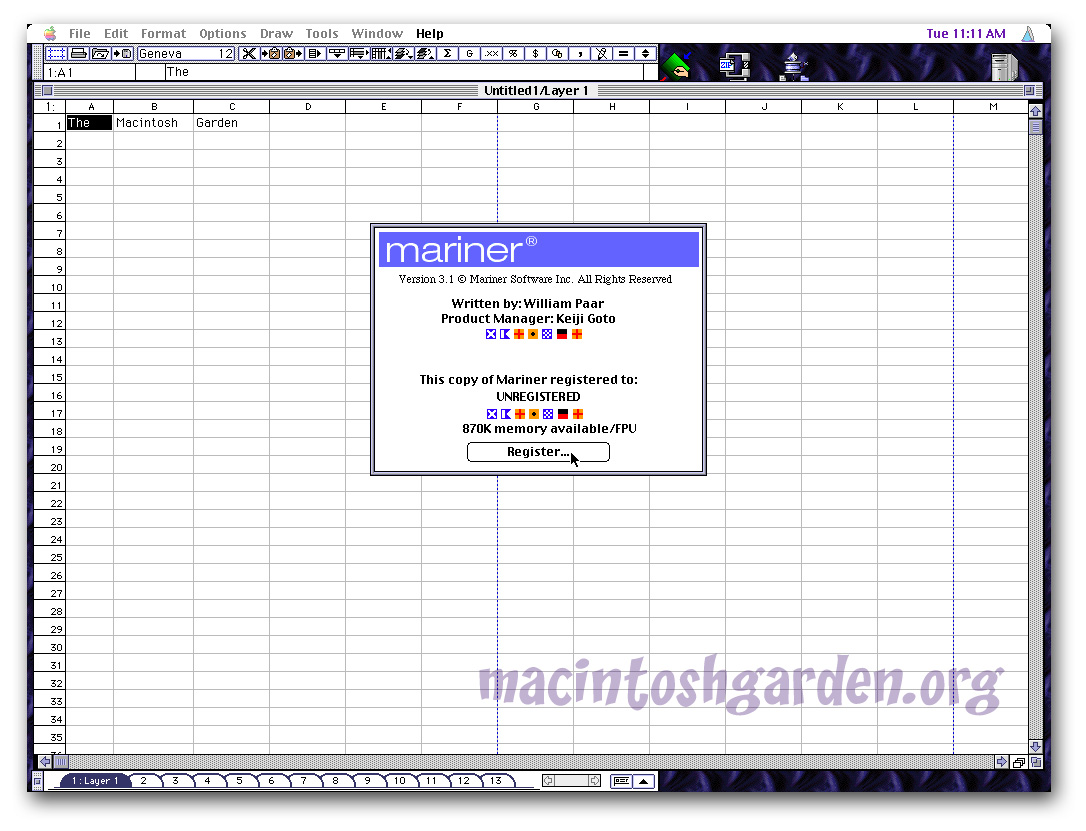This screenshot has height=831, width=1086.
Task: Apply comma number format
Action: pyautogui.click(x=580, y=53)
